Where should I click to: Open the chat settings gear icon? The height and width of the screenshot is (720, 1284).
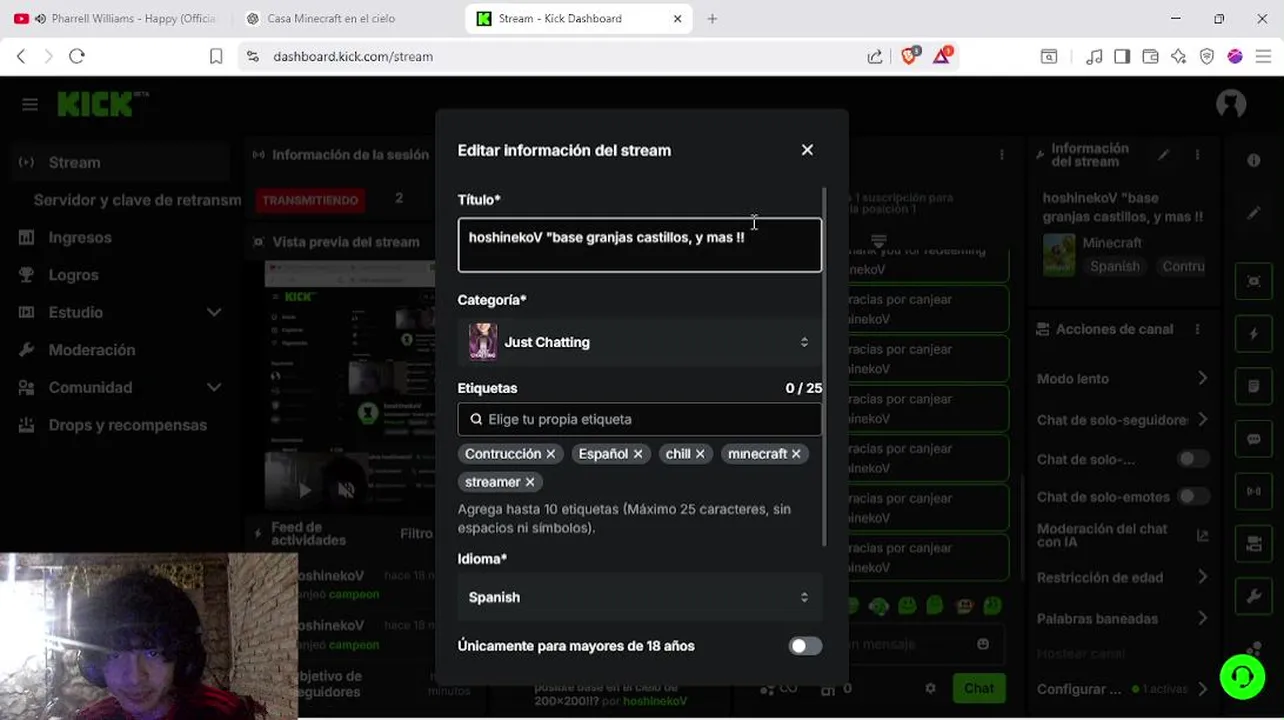point(930,689)
